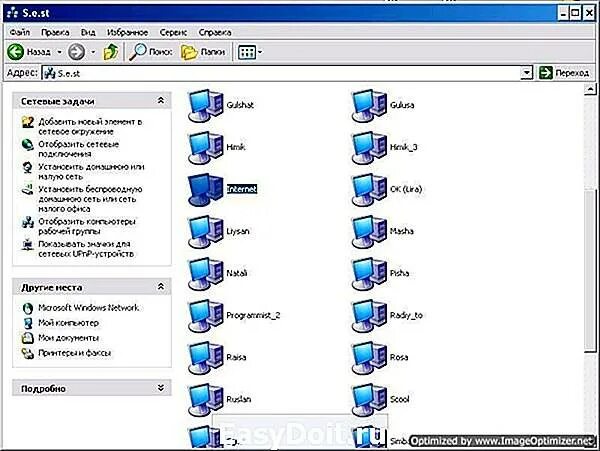Open the Views dropdown arrow
The width and height of the screenshot is (600, 451).
(x=260, y=52)
